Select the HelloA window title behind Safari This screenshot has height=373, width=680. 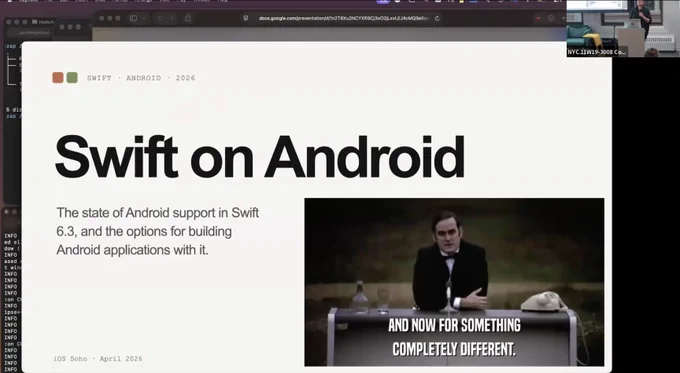43,22
